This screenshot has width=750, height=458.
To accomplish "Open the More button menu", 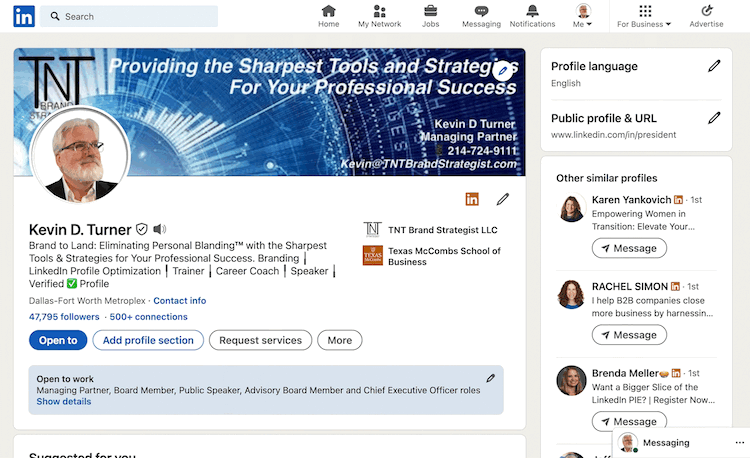I will point(340,340).
